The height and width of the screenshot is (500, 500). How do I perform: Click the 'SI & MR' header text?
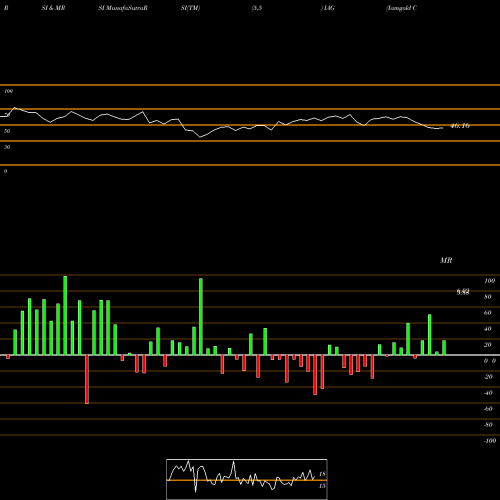[53, 8]
